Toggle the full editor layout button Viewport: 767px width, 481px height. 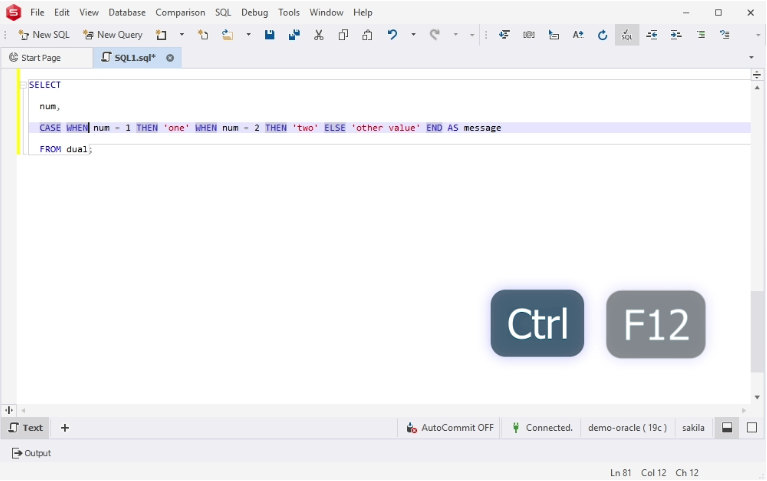(x=752, y=428)
